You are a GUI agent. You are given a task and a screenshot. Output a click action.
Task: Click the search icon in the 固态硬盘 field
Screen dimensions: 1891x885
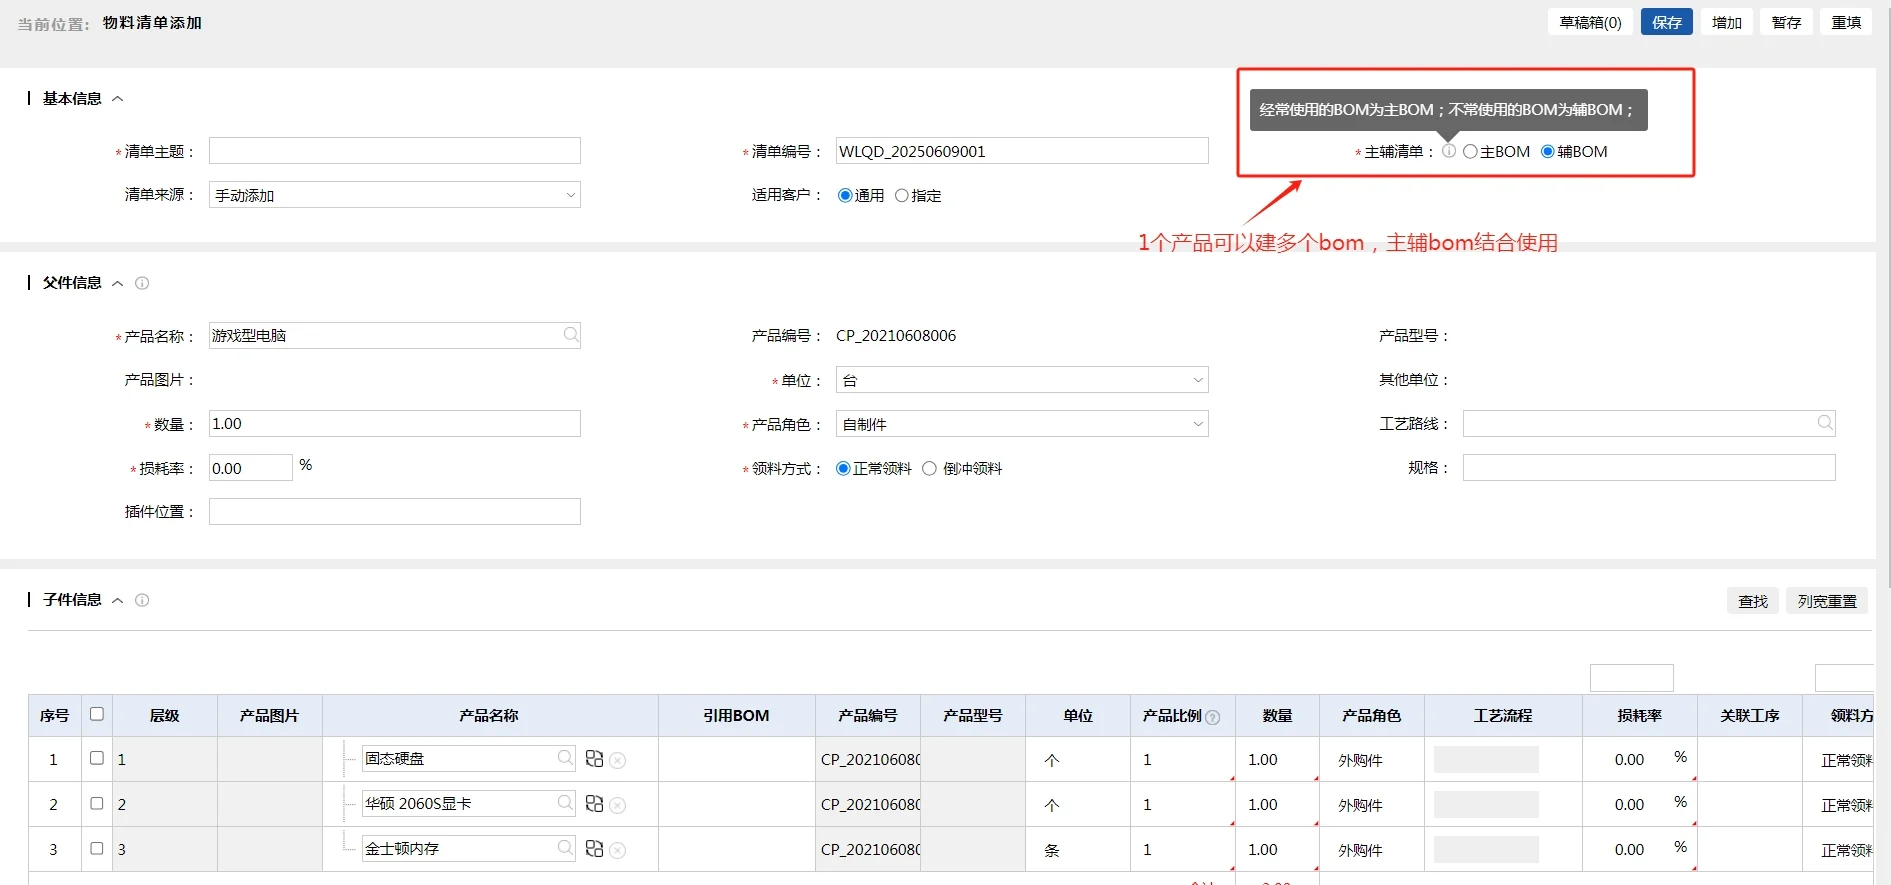click(x=565, y=758)
